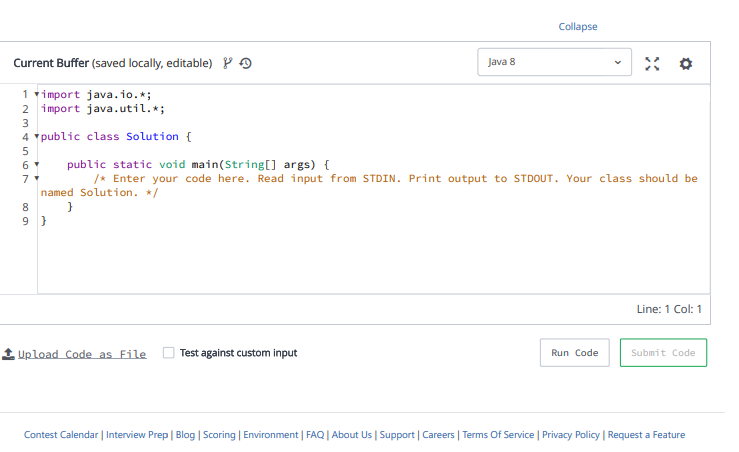Viewport: 739px width, 452px height.
Task: Fold the Solution class at line 4
Action: point(36,137)
